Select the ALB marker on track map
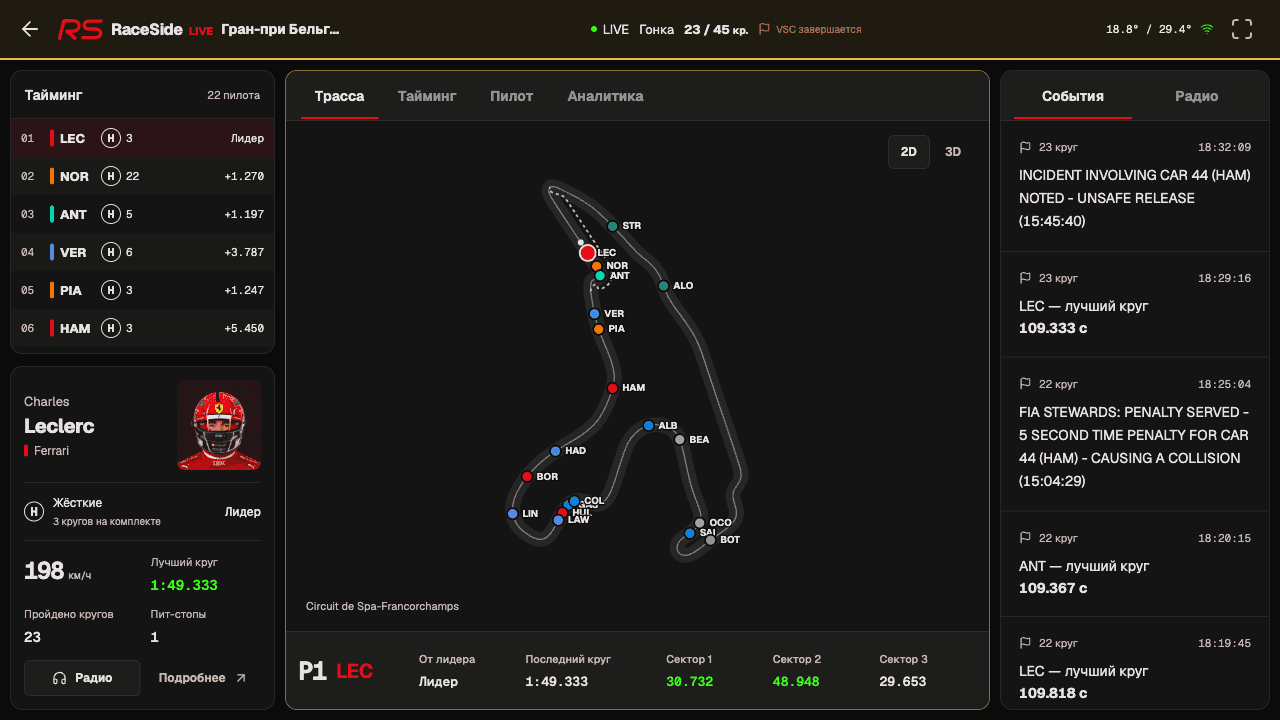The width and height of the screenshot is (1280, 720). (x=648, y=426)
